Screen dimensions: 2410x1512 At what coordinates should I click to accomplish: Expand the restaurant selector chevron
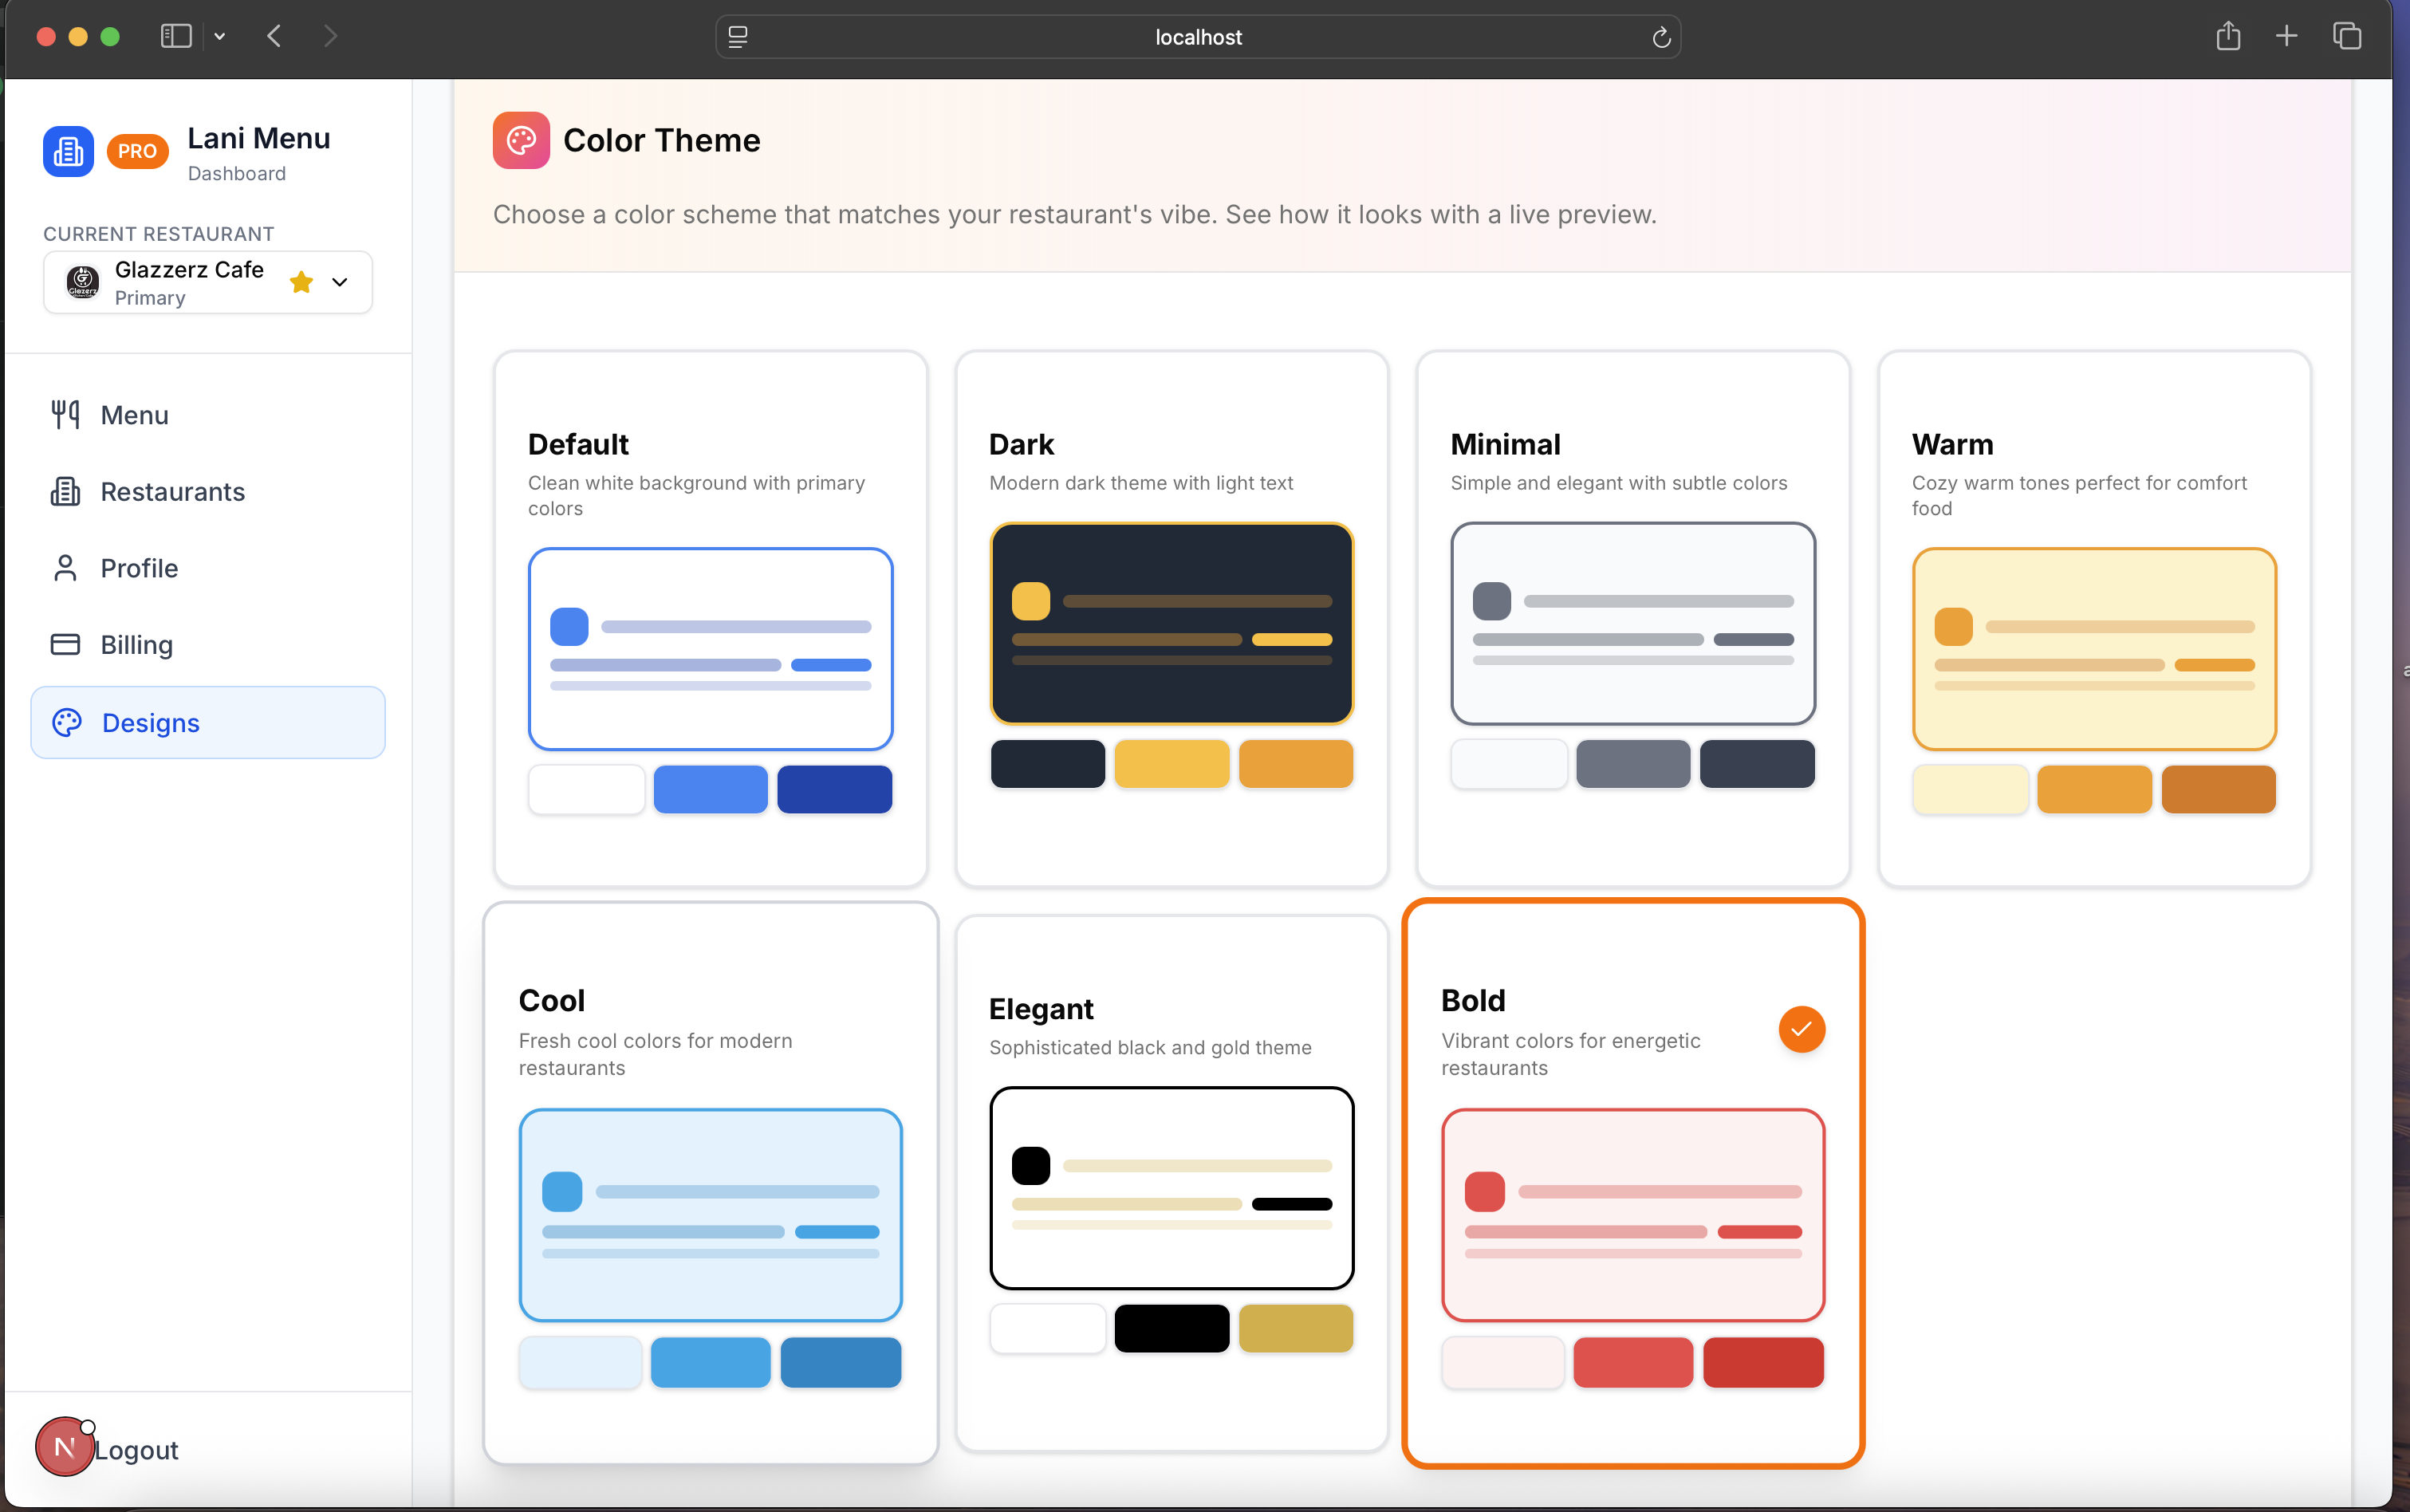[339, 283]
